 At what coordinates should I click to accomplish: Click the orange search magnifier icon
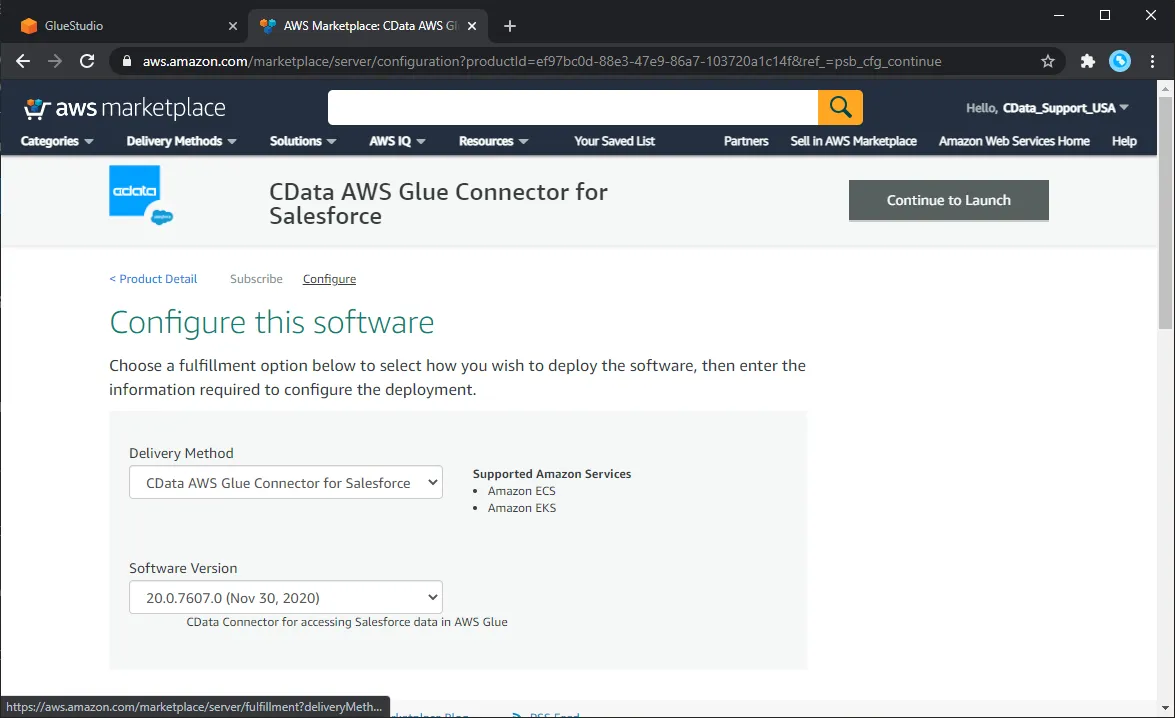click(840, 107)
